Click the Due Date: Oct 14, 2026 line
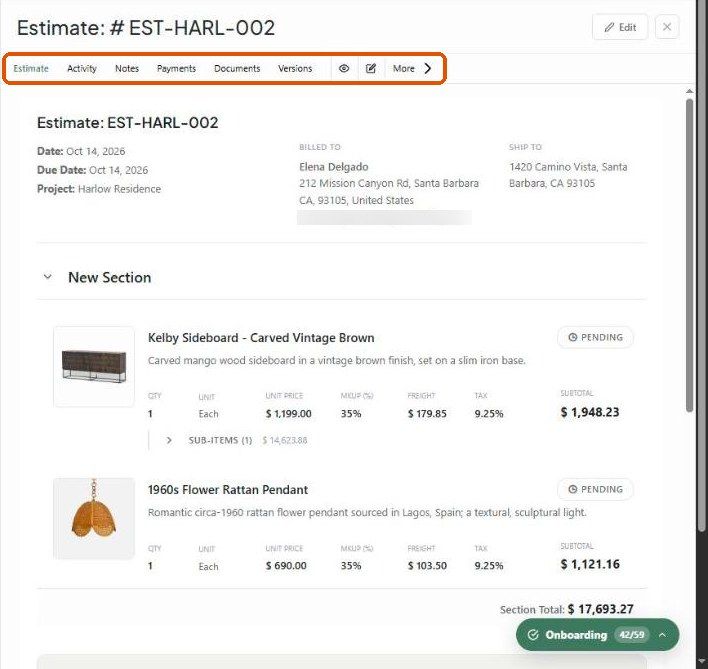Image resolution: width=708 pixels, height=669 pixels. click(x=93, y=170)
